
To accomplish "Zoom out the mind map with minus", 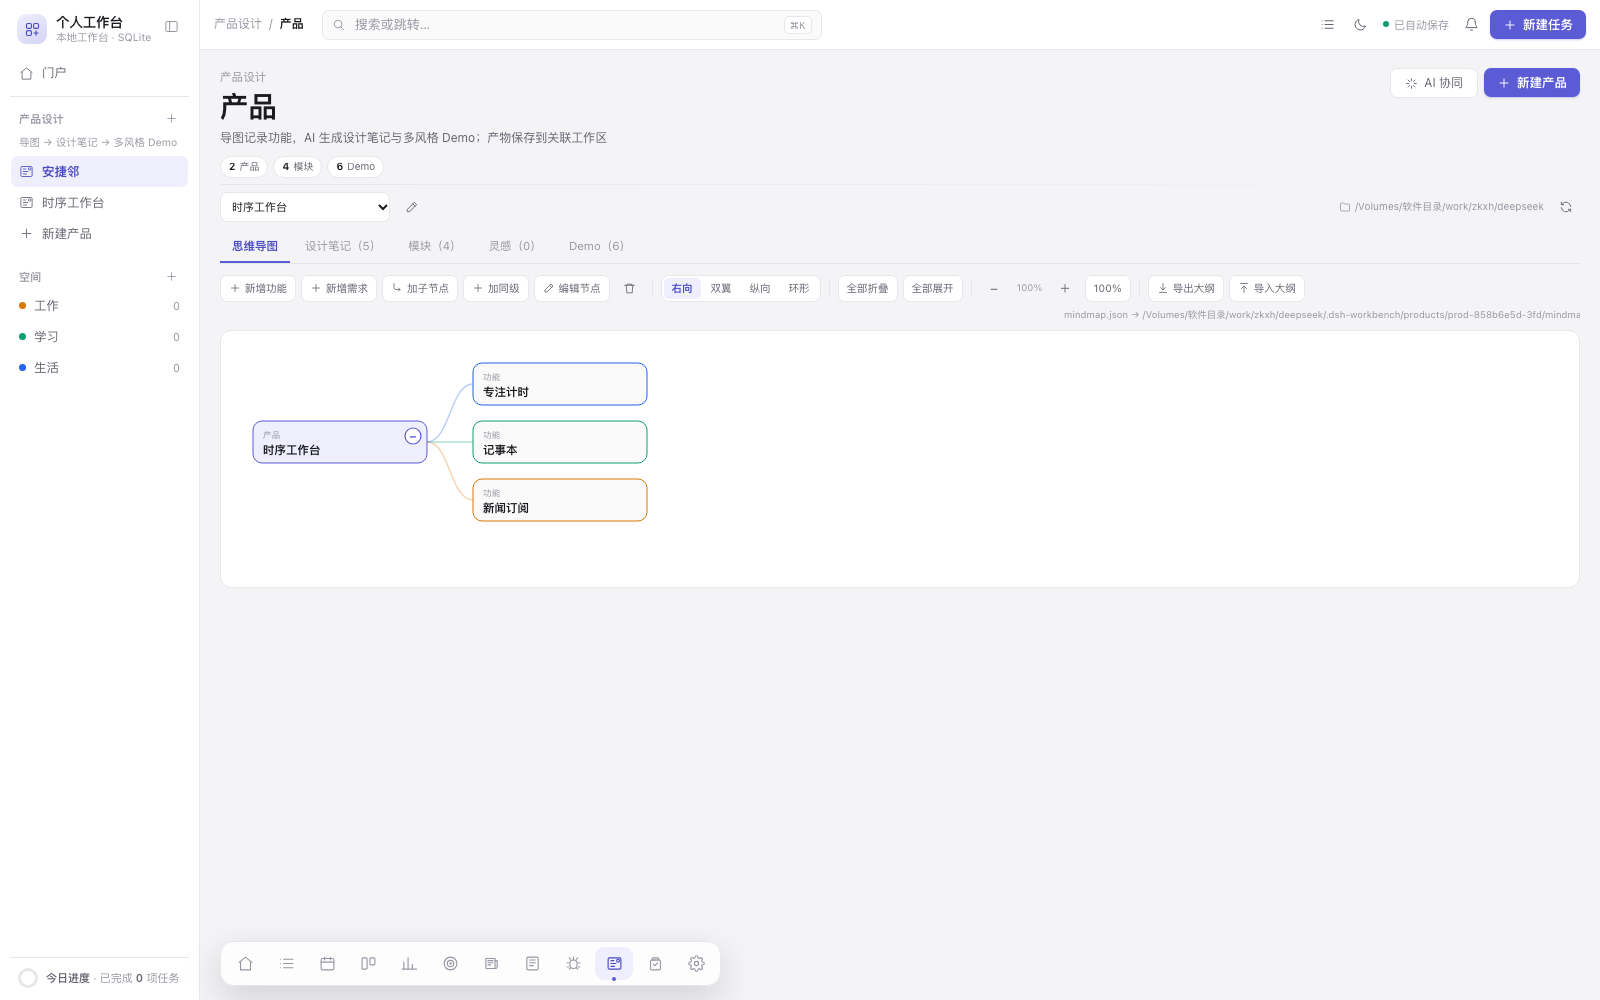I will tap(994, 289).
